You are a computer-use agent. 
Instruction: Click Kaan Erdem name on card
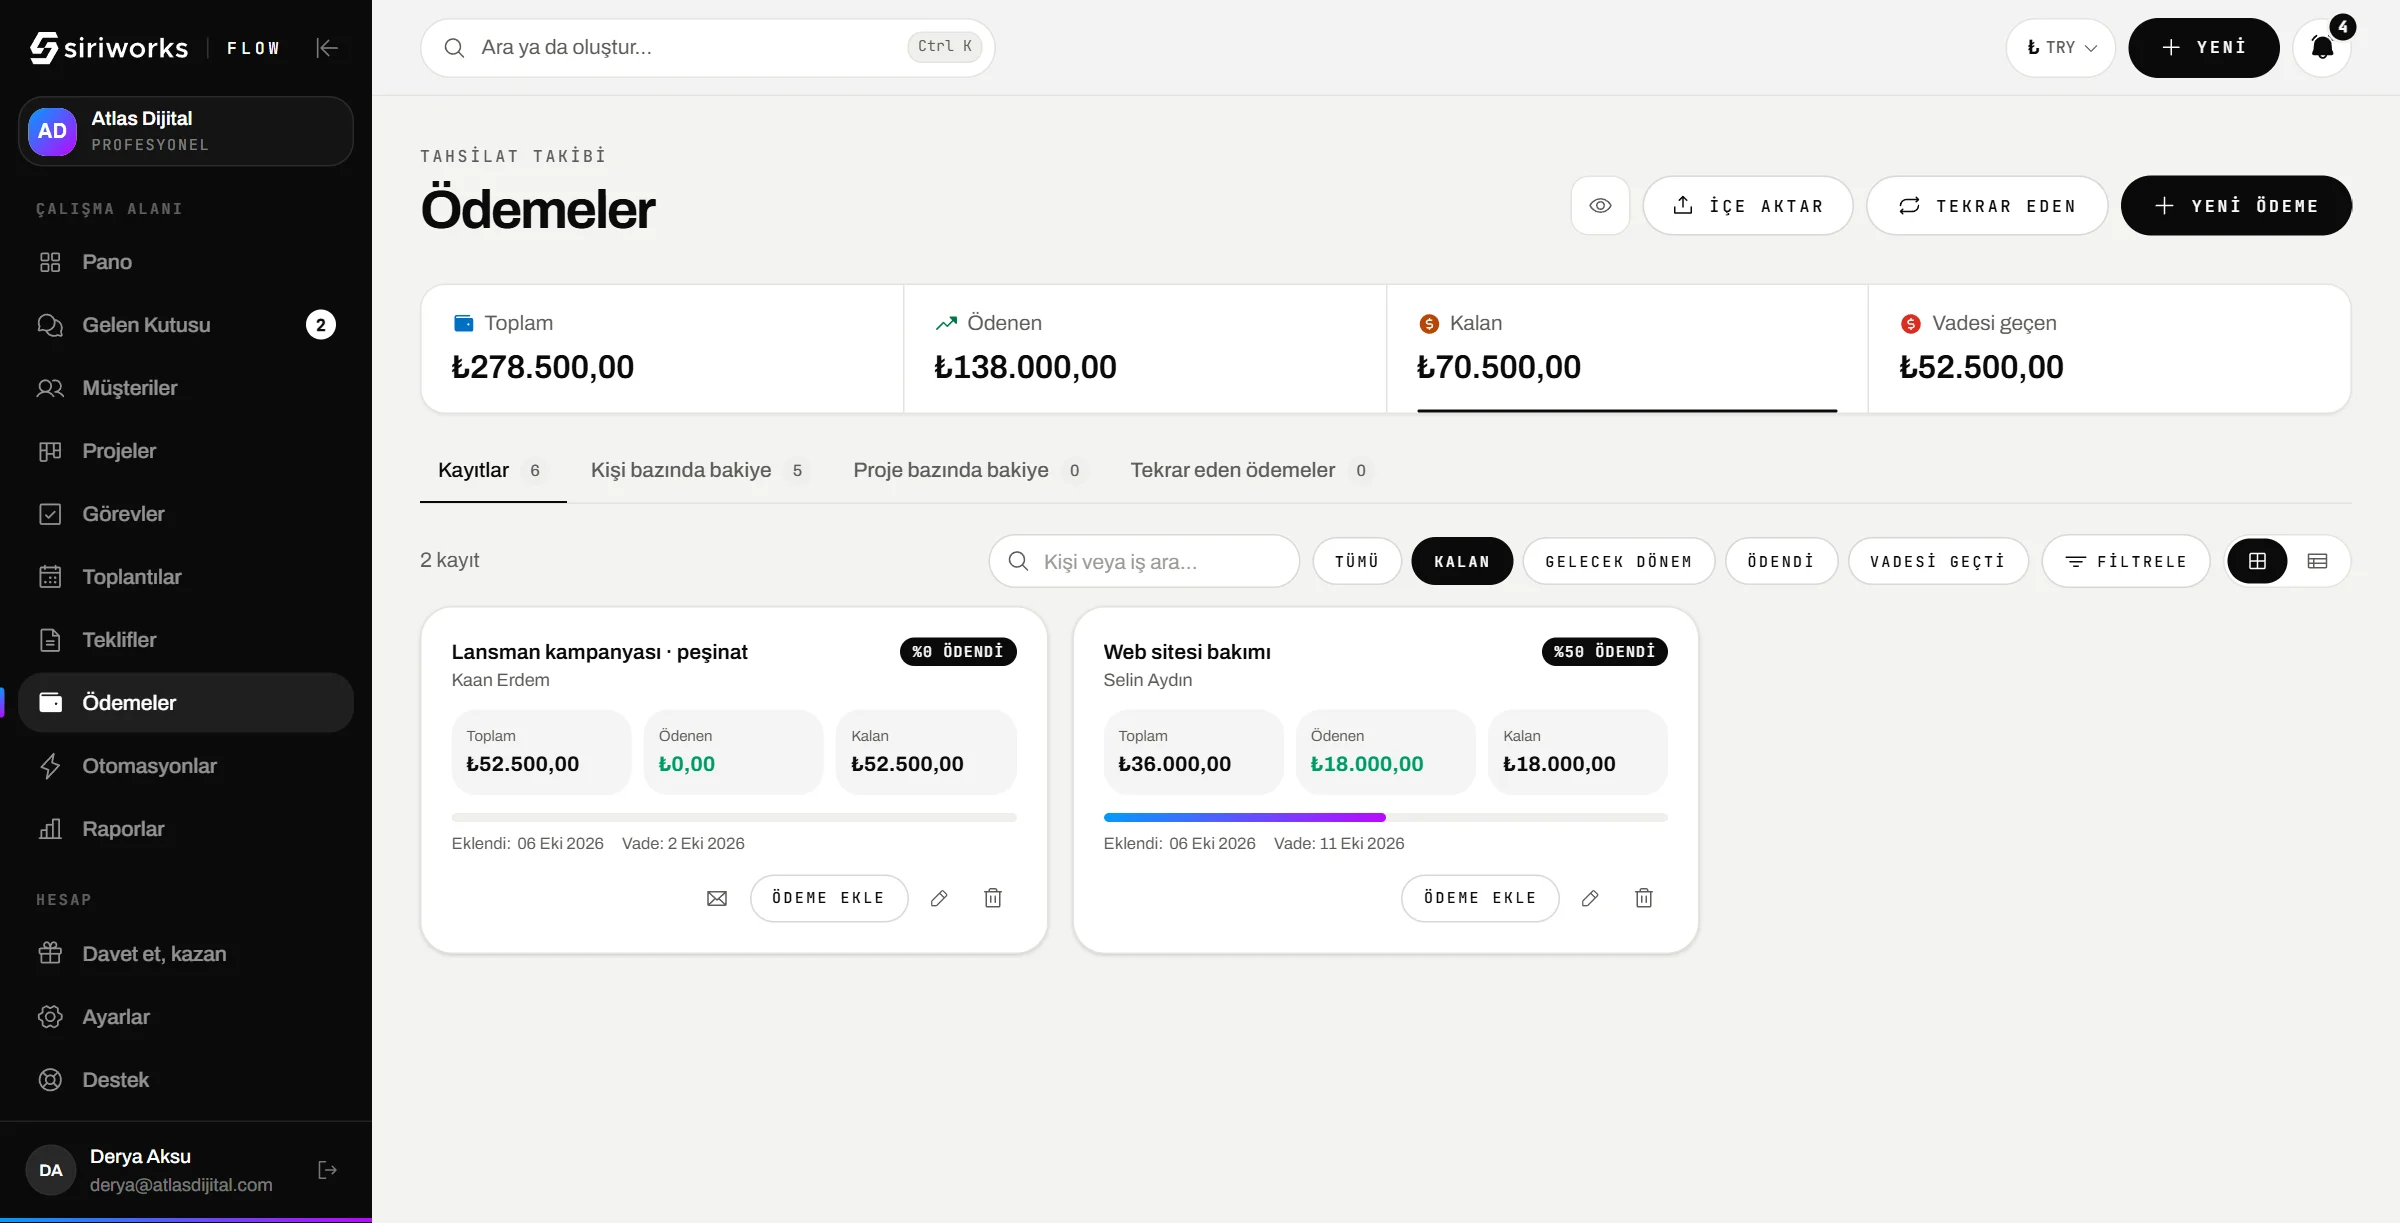(500, 680)
